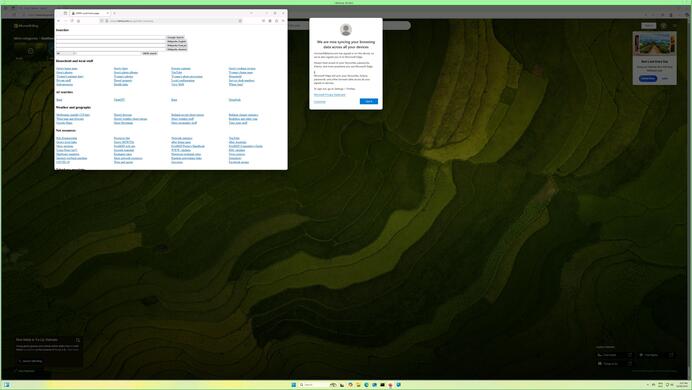The height and width of the screenshot is (390, 692).
Task: Click the profile avatar in sync dialog
Action: click(x=346, y=30)
